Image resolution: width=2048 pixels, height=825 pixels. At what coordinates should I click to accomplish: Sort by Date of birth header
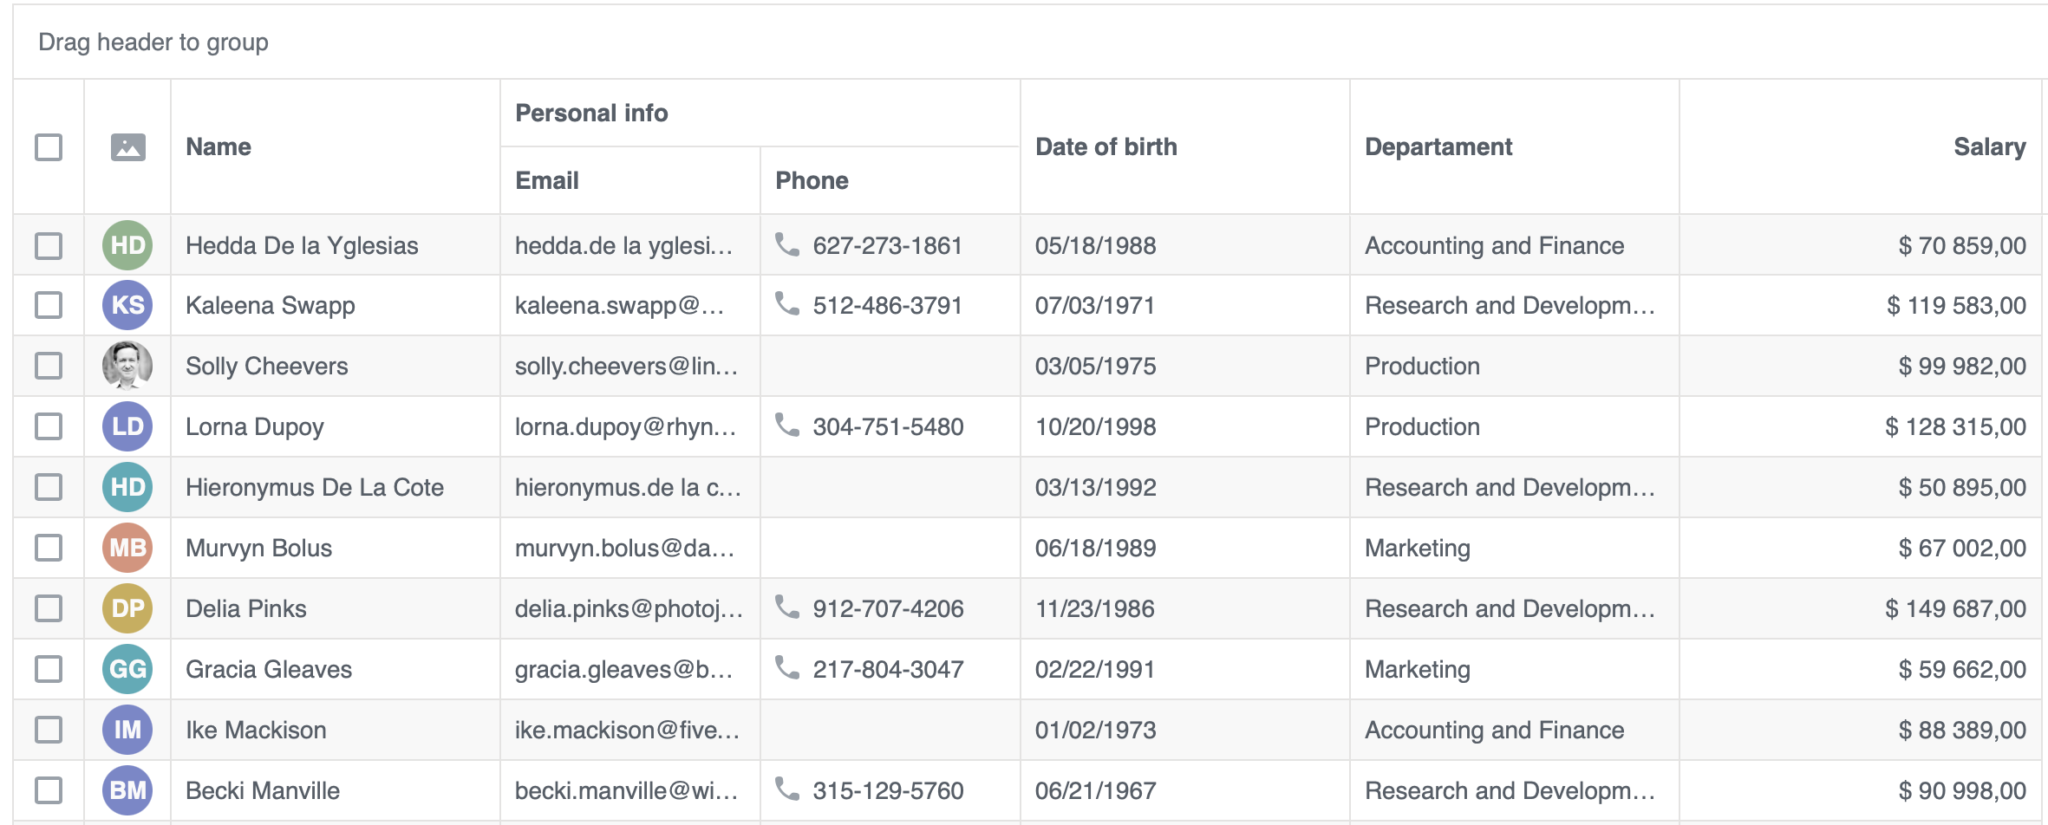tap(1185, 147)
